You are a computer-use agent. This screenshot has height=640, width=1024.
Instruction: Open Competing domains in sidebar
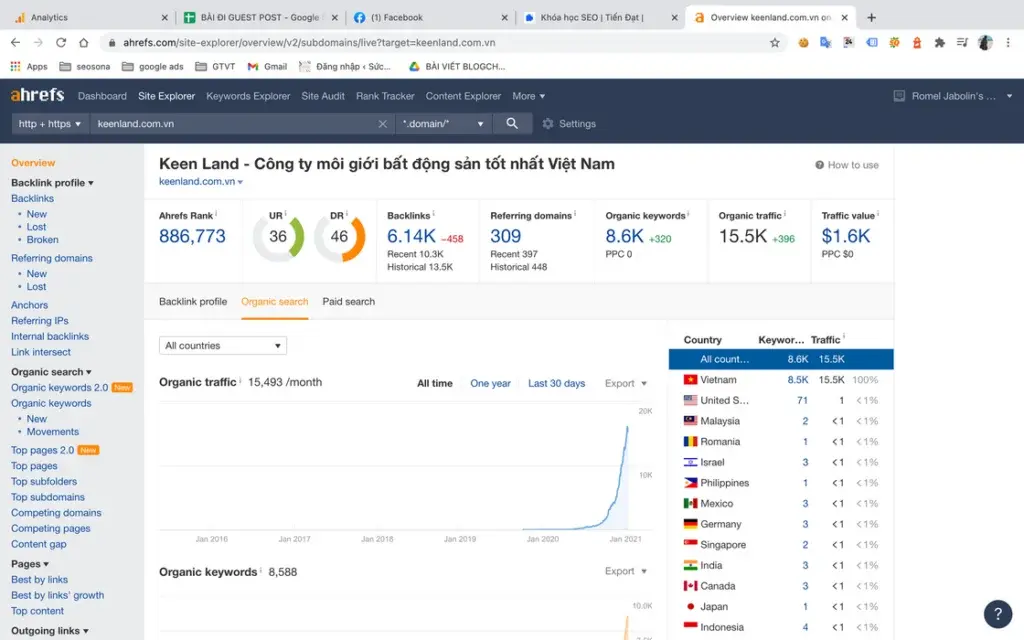[56, 513]
